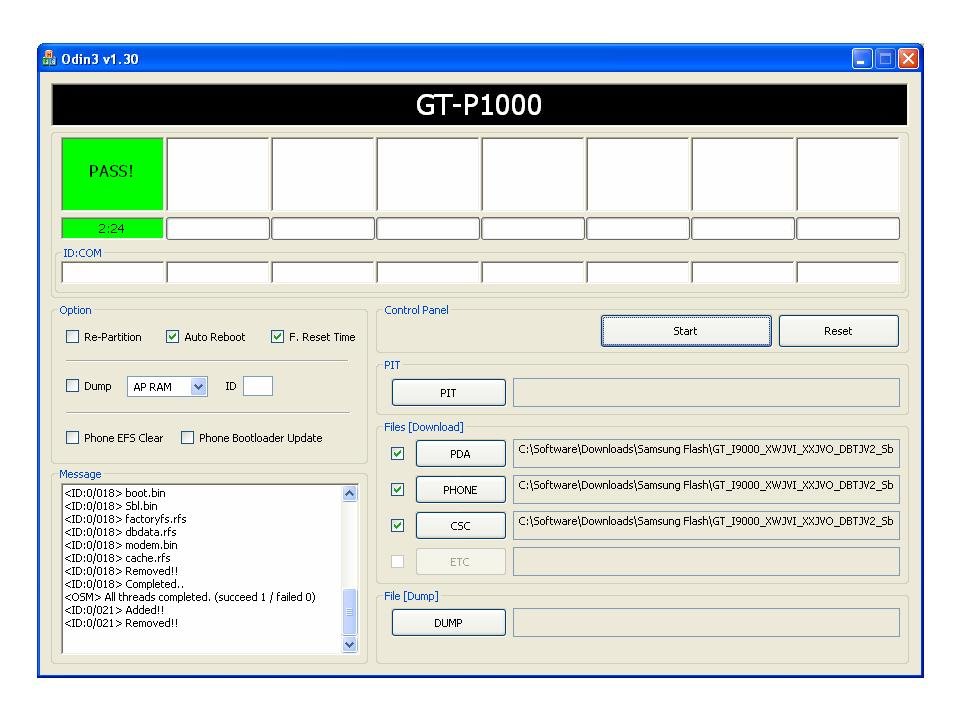Click the PHONE file path field
The image size is (960, 720).
coord(706,490)
